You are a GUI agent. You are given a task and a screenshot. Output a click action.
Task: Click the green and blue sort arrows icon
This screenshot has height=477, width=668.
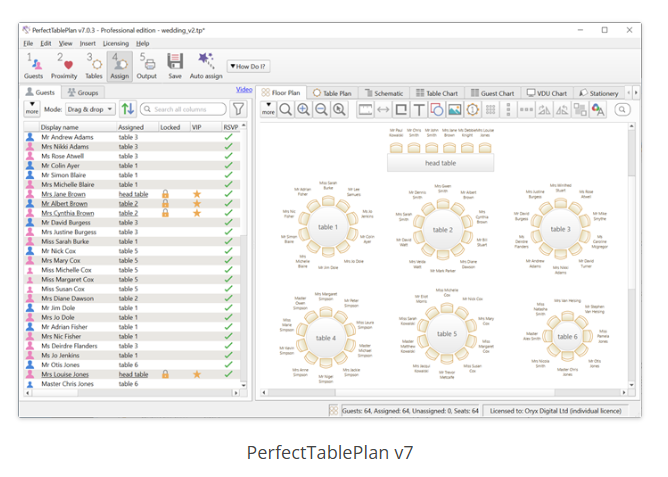127,109
